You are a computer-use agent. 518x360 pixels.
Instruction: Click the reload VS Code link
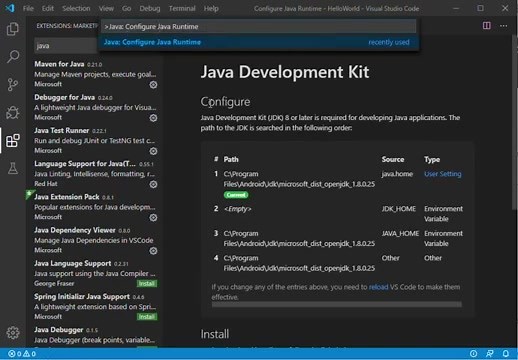[378, 287]
